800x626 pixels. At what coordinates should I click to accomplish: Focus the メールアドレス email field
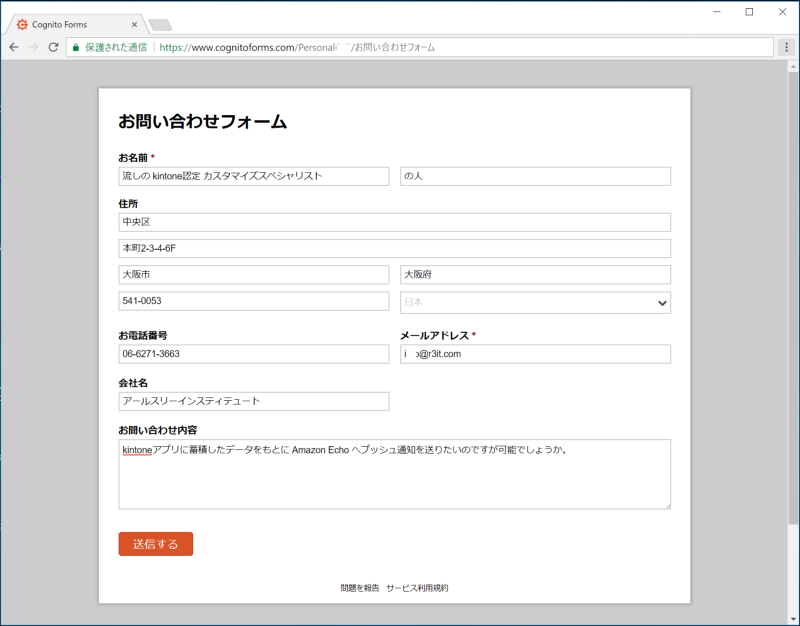click(x=535, y=354)
